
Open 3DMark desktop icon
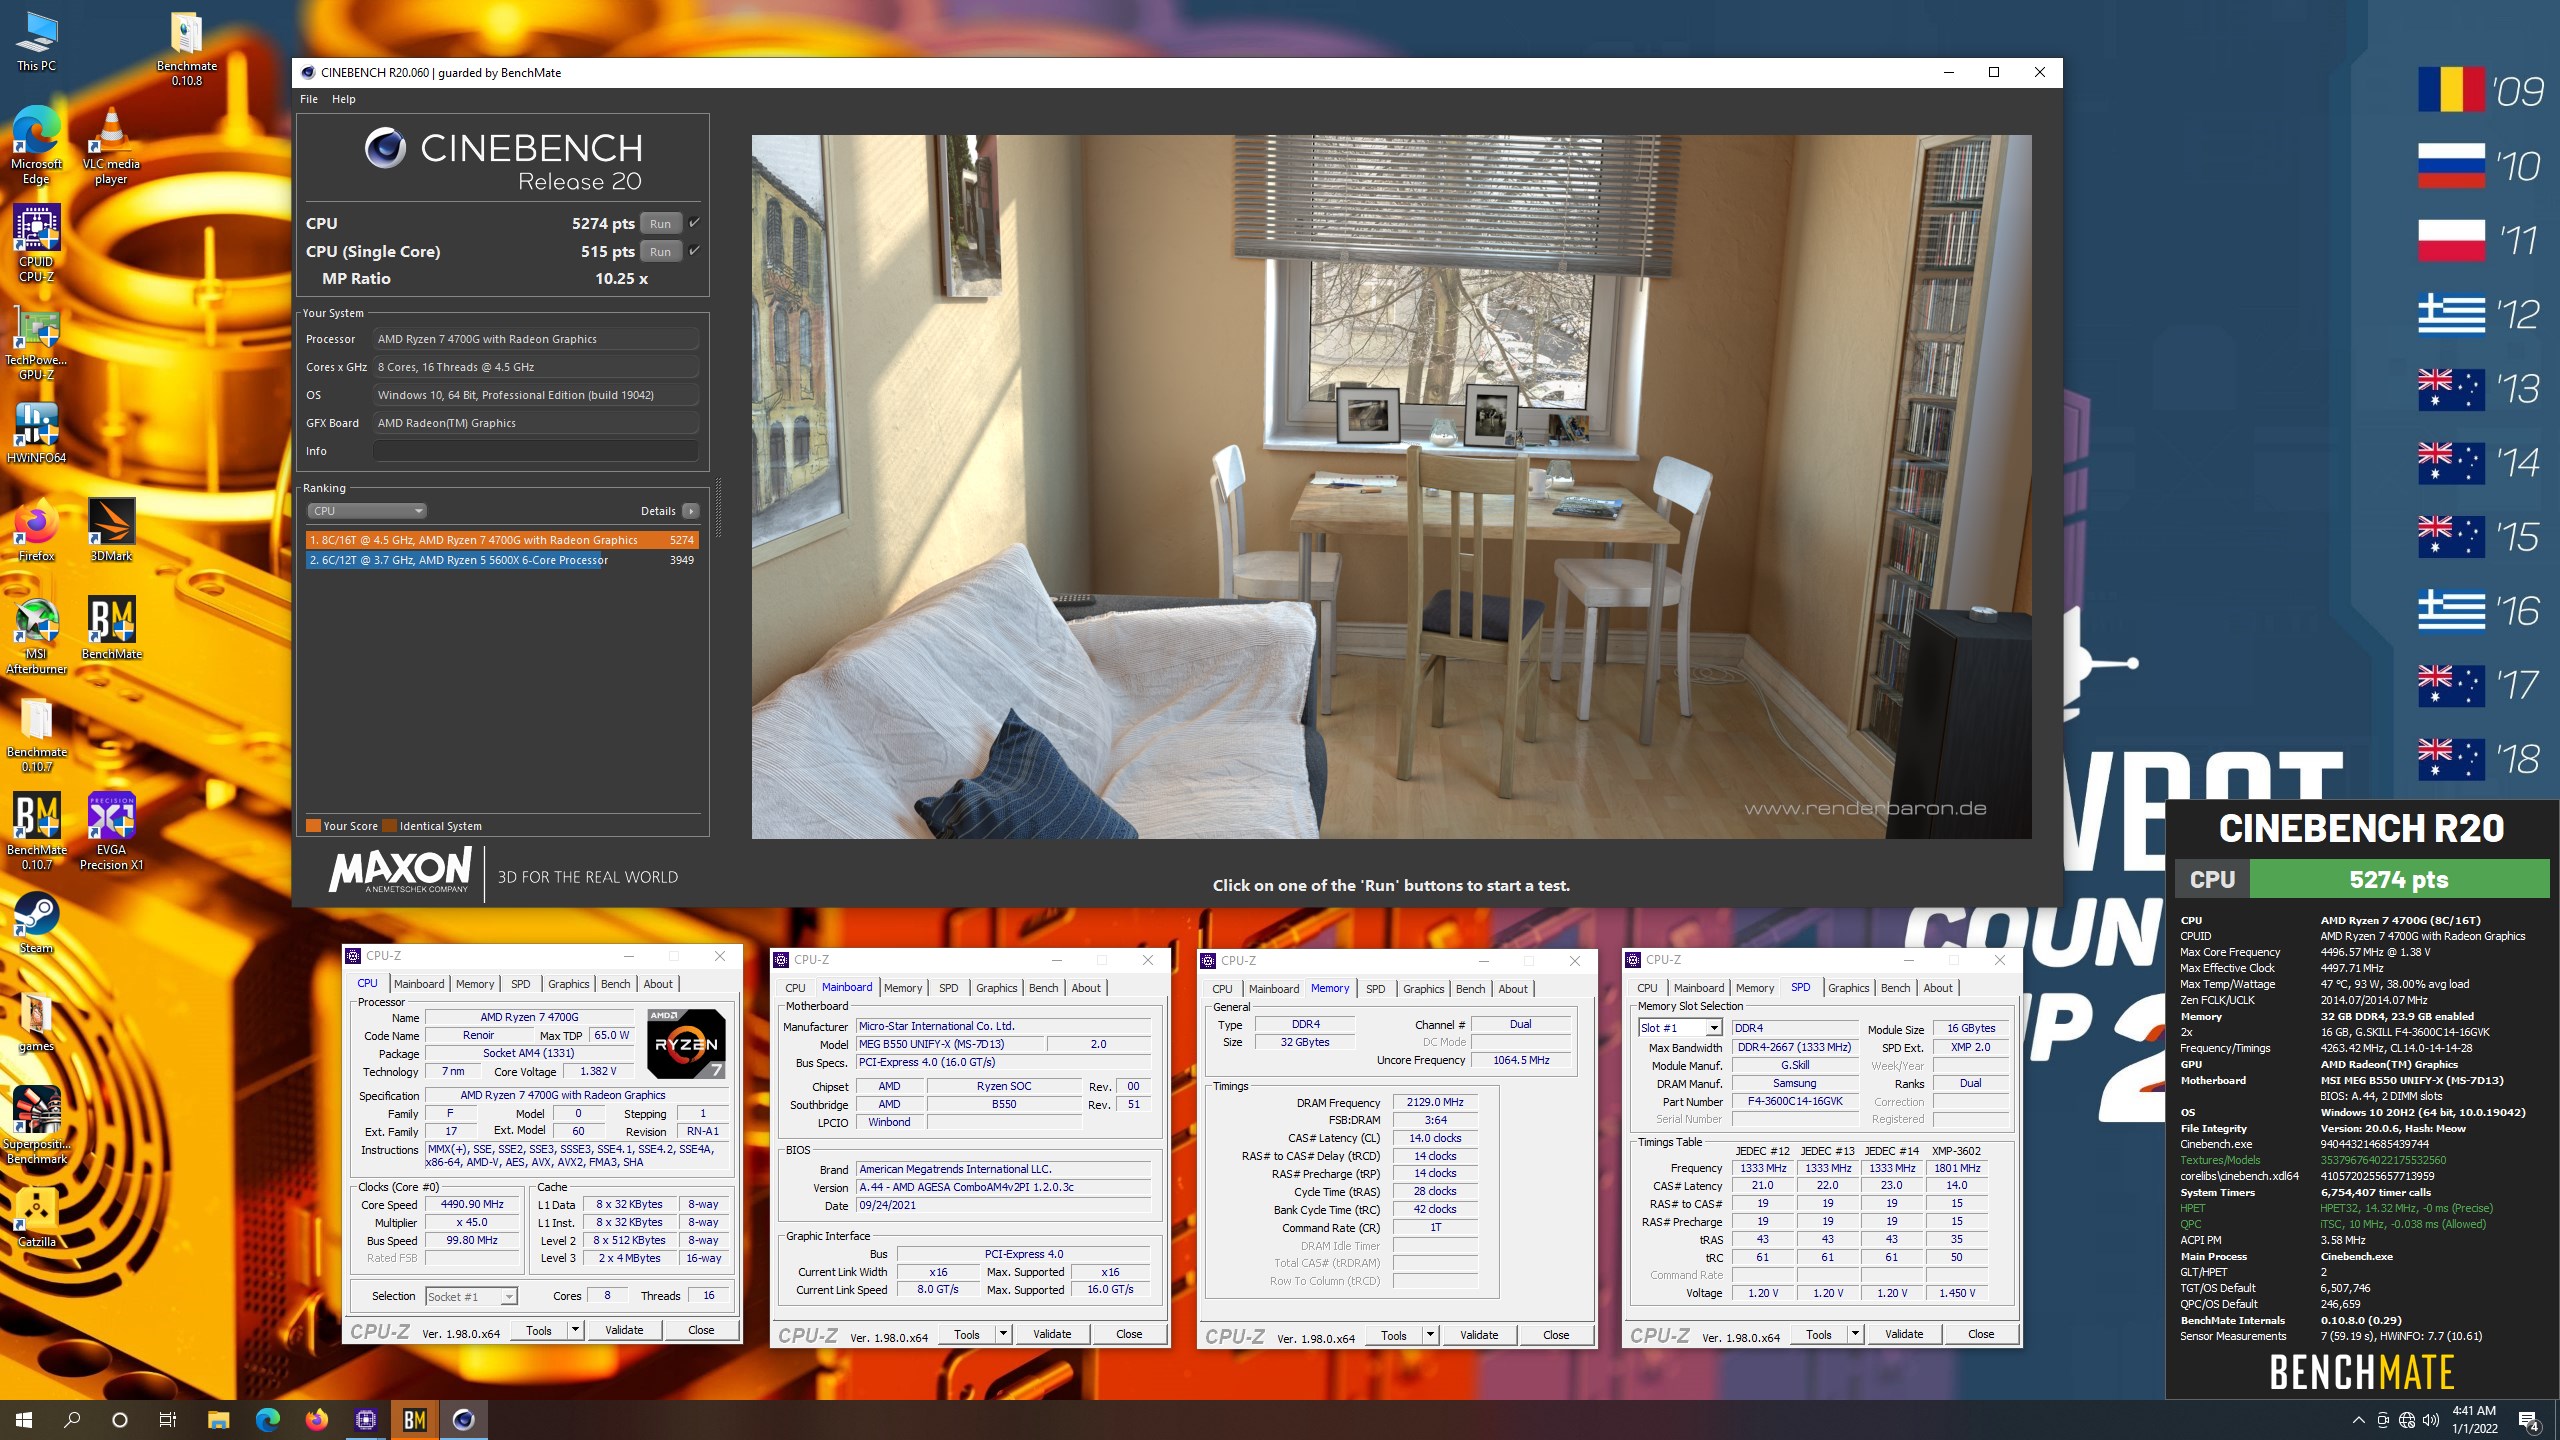click(111, 532)
